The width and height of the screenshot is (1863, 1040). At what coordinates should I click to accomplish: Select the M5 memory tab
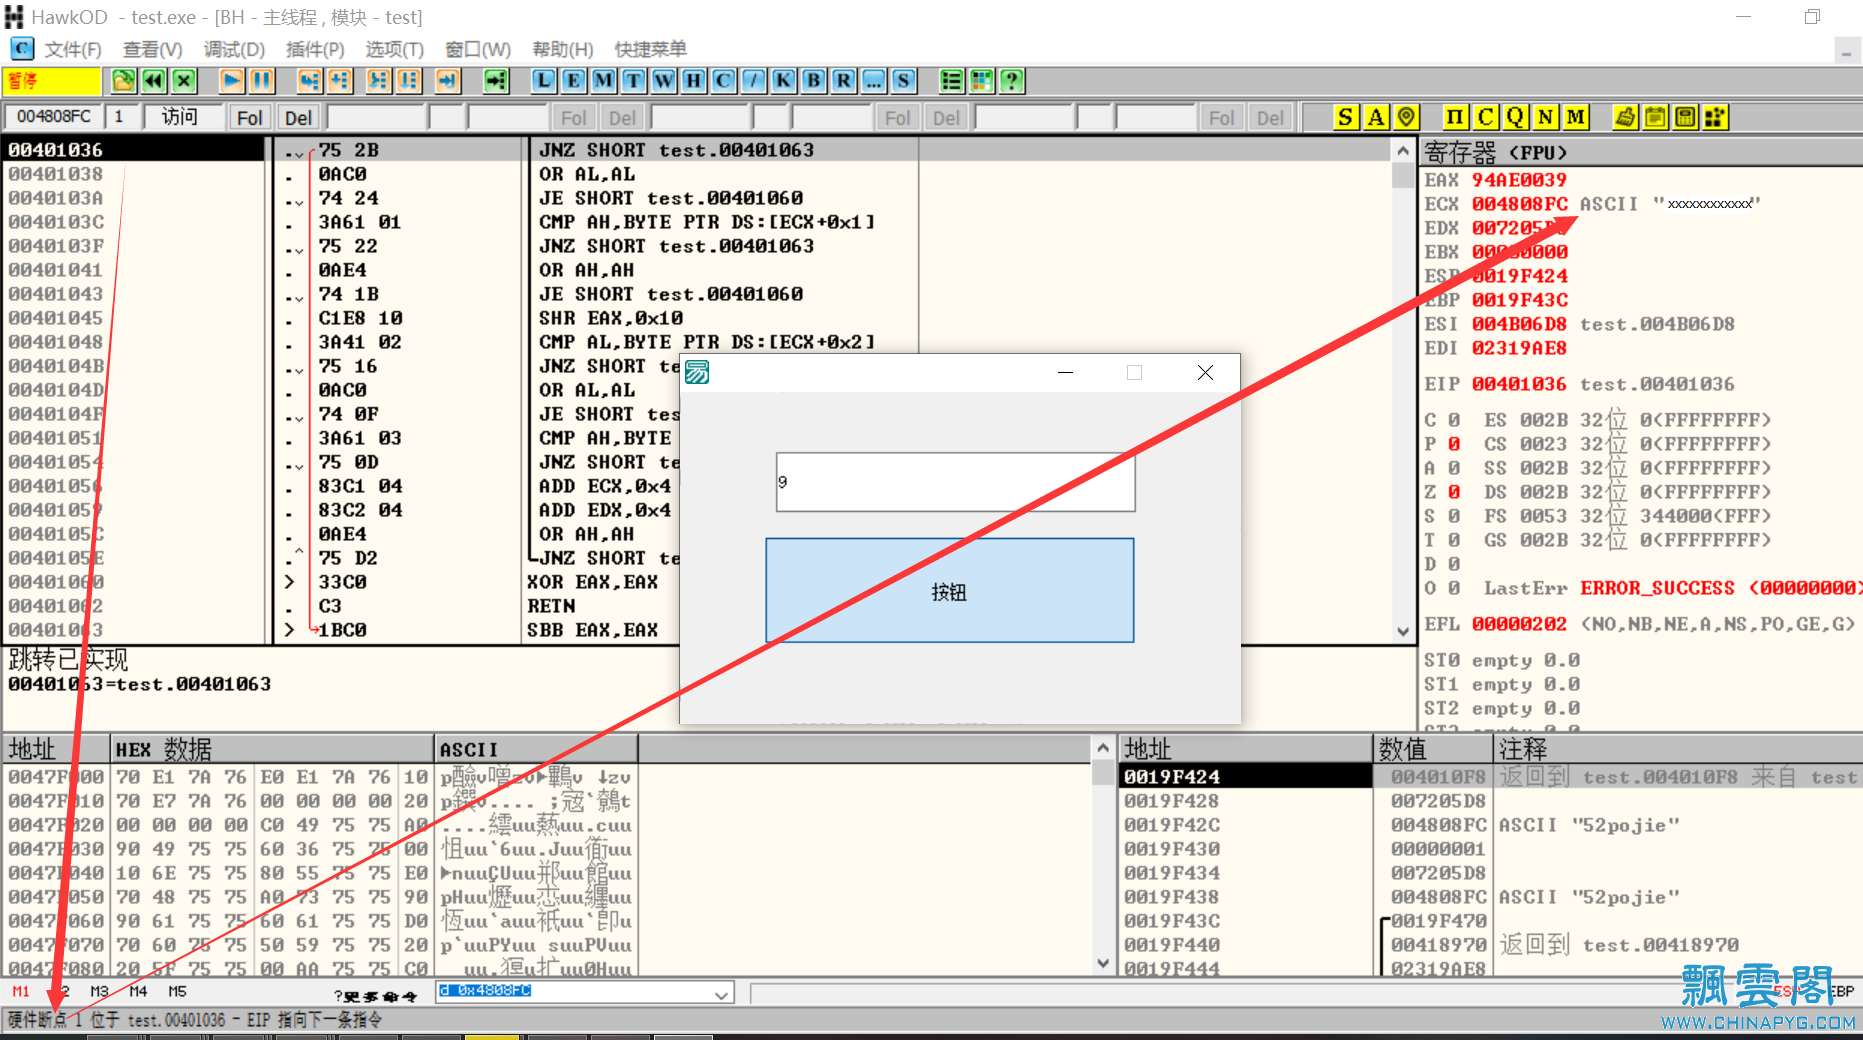(x=177, y=991)
